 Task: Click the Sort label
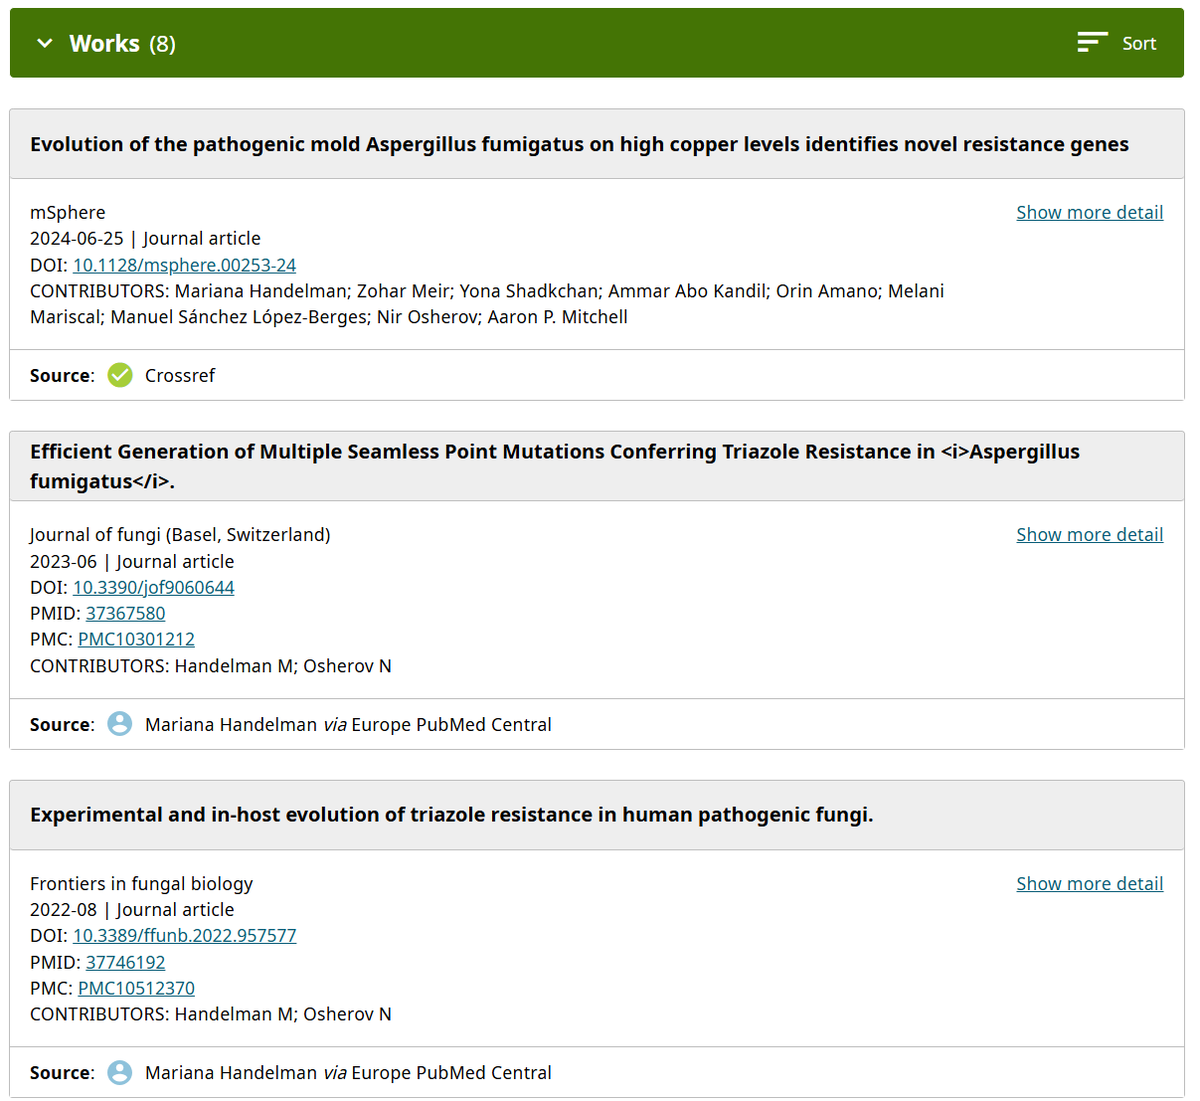[1139, 43]
